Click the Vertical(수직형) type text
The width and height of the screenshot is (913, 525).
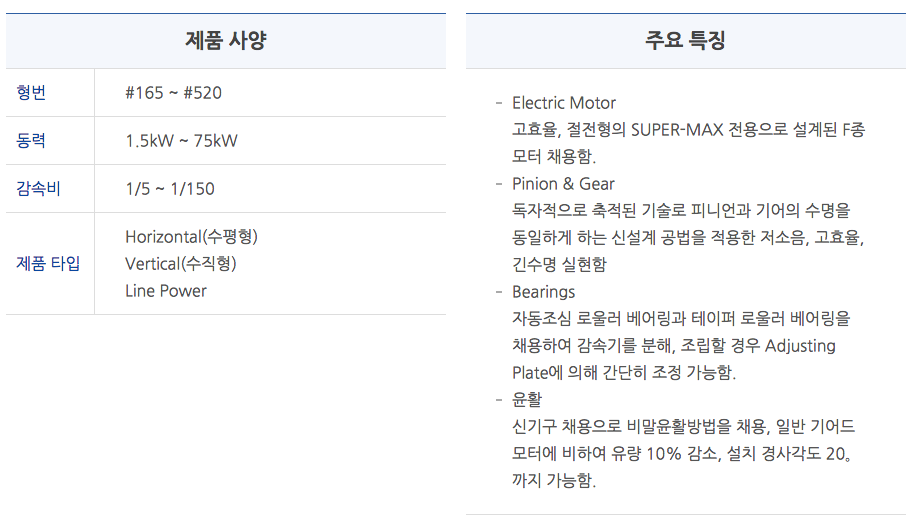tap(180, 264)
